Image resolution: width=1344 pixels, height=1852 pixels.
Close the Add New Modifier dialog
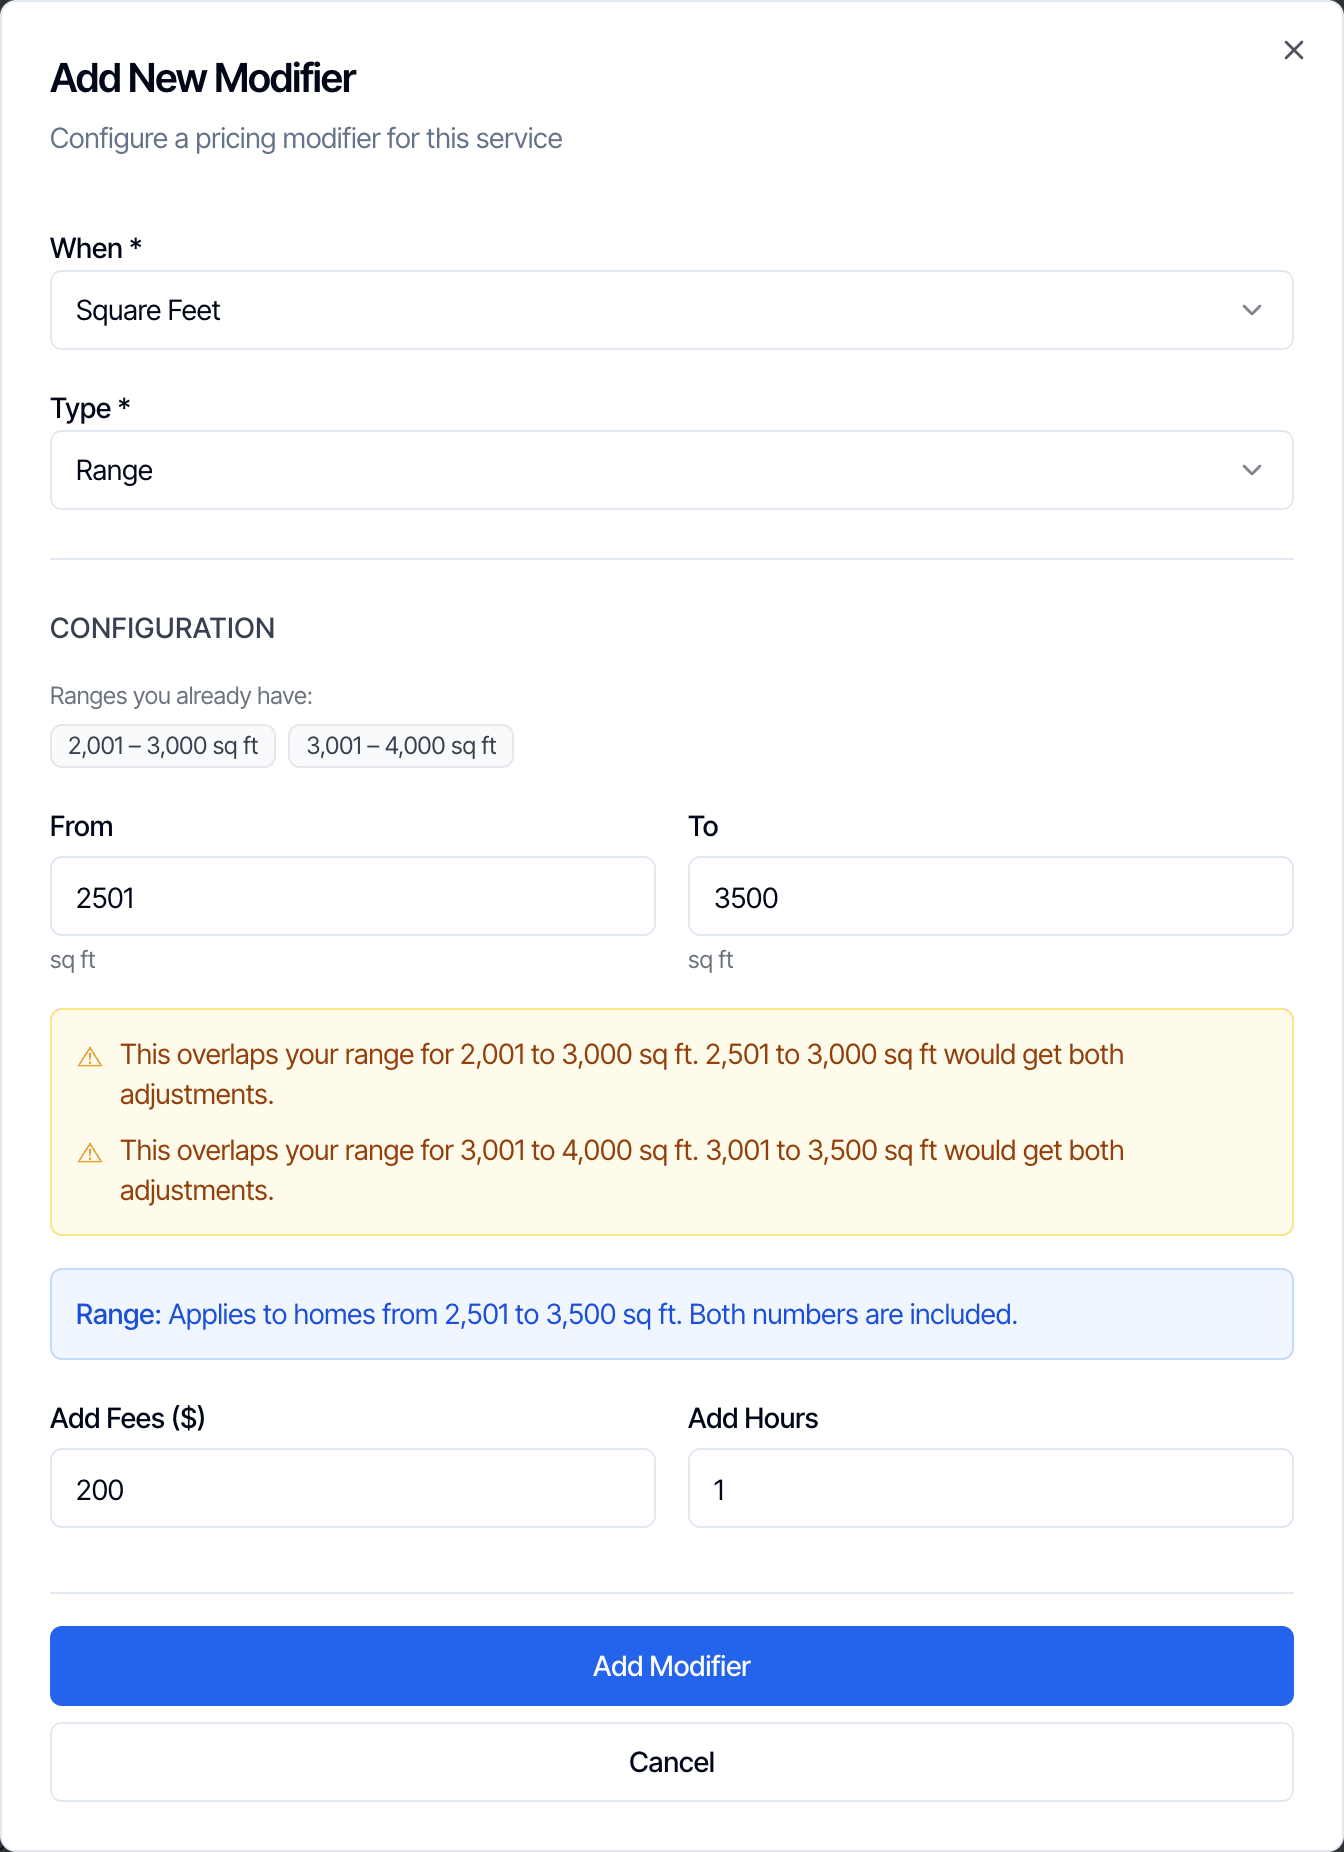coord(1293,50)
